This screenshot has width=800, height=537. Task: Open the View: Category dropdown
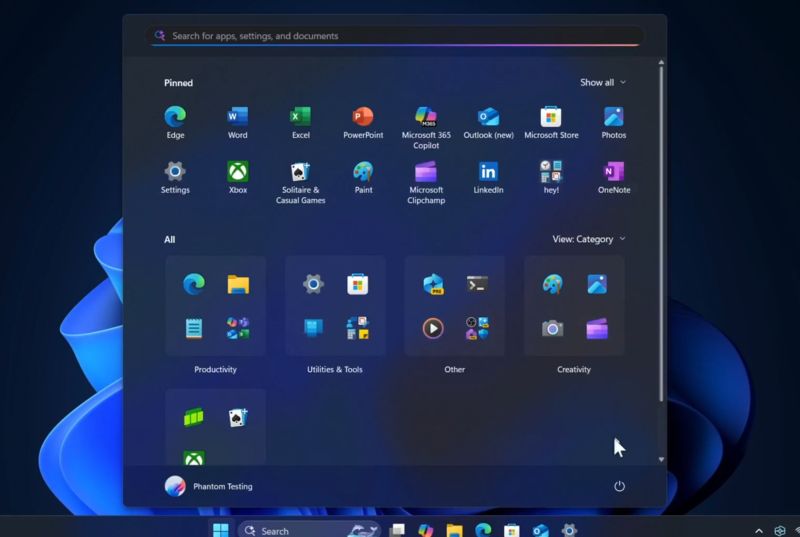click(x=589, y=239)
